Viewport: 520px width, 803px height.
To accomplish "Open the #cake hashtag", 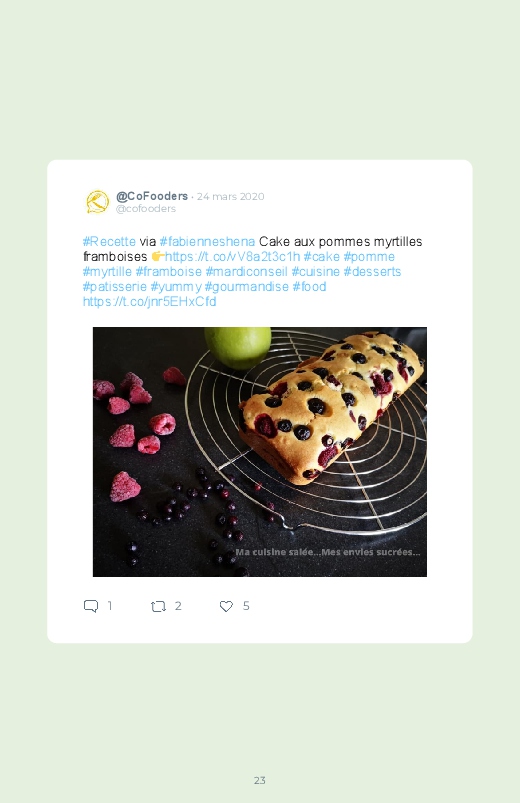I will pos(321,257).
